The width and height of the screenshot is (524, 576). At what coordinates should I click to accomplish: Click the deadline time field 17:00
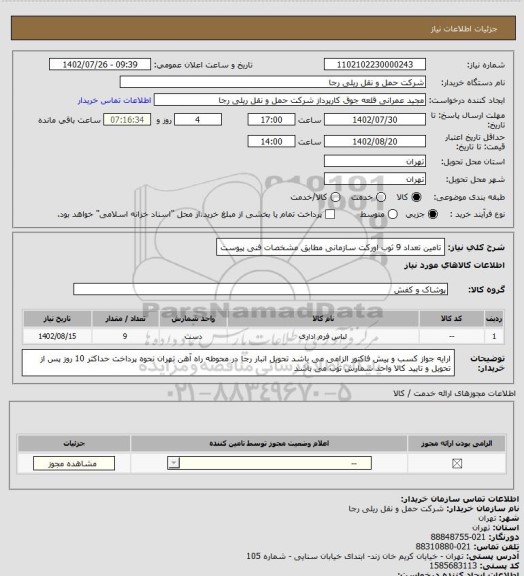point(271,120)
